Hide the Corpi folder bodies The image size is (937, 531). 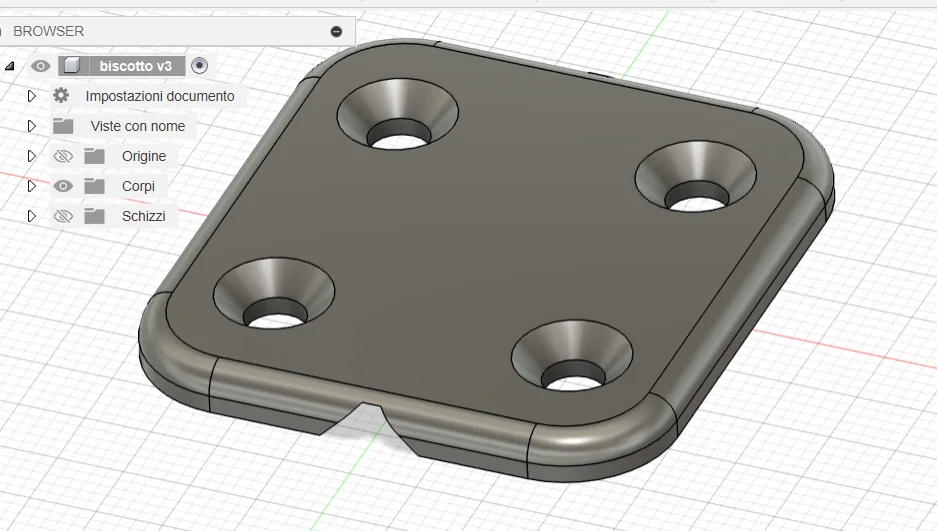click(x=63, y=186)
